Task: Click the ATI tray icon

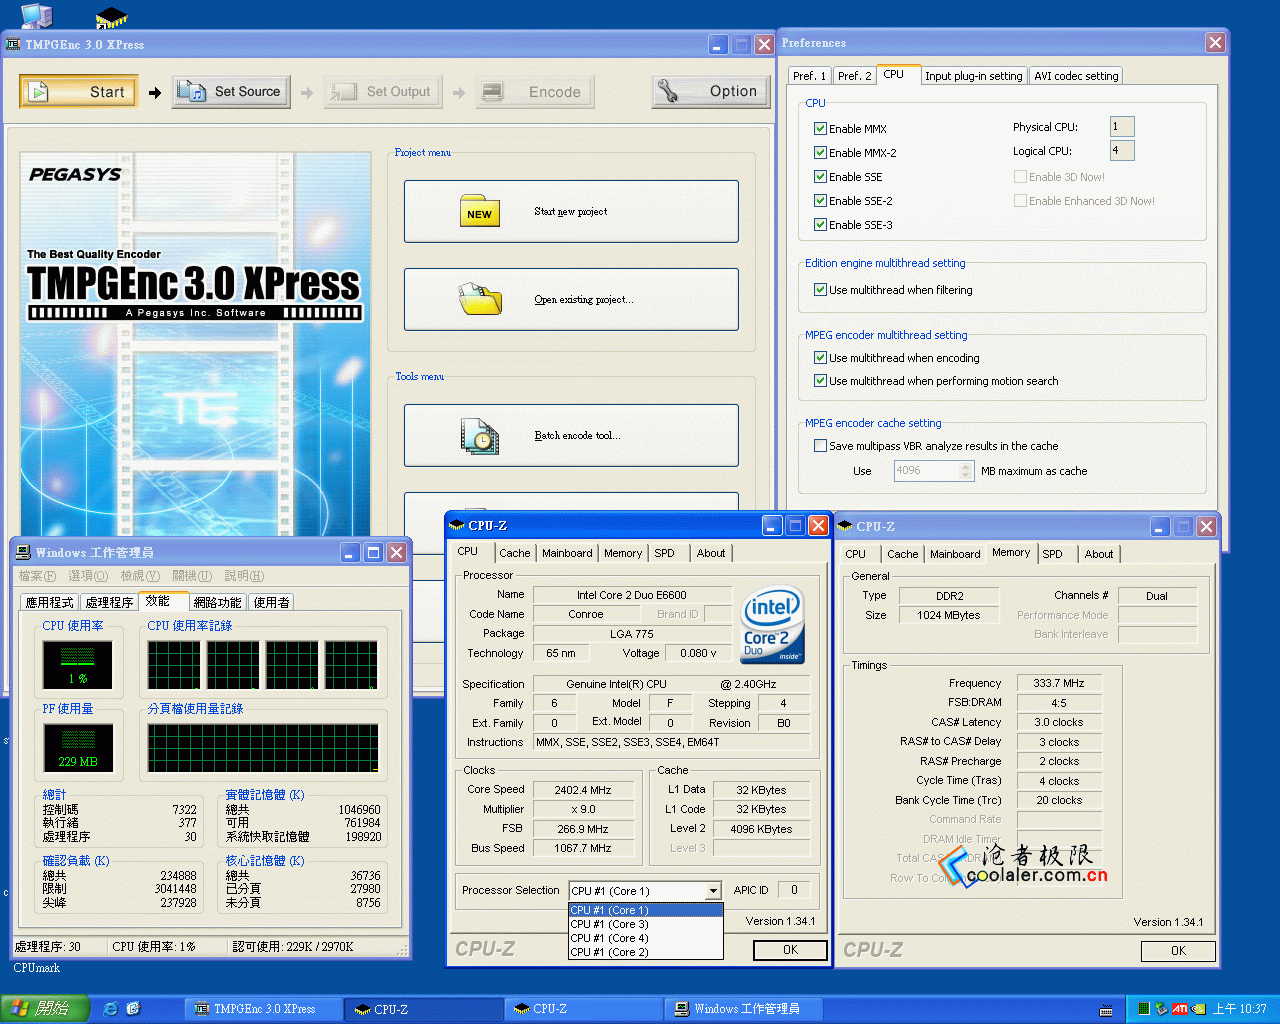Action: (x=1179, y=1009)
